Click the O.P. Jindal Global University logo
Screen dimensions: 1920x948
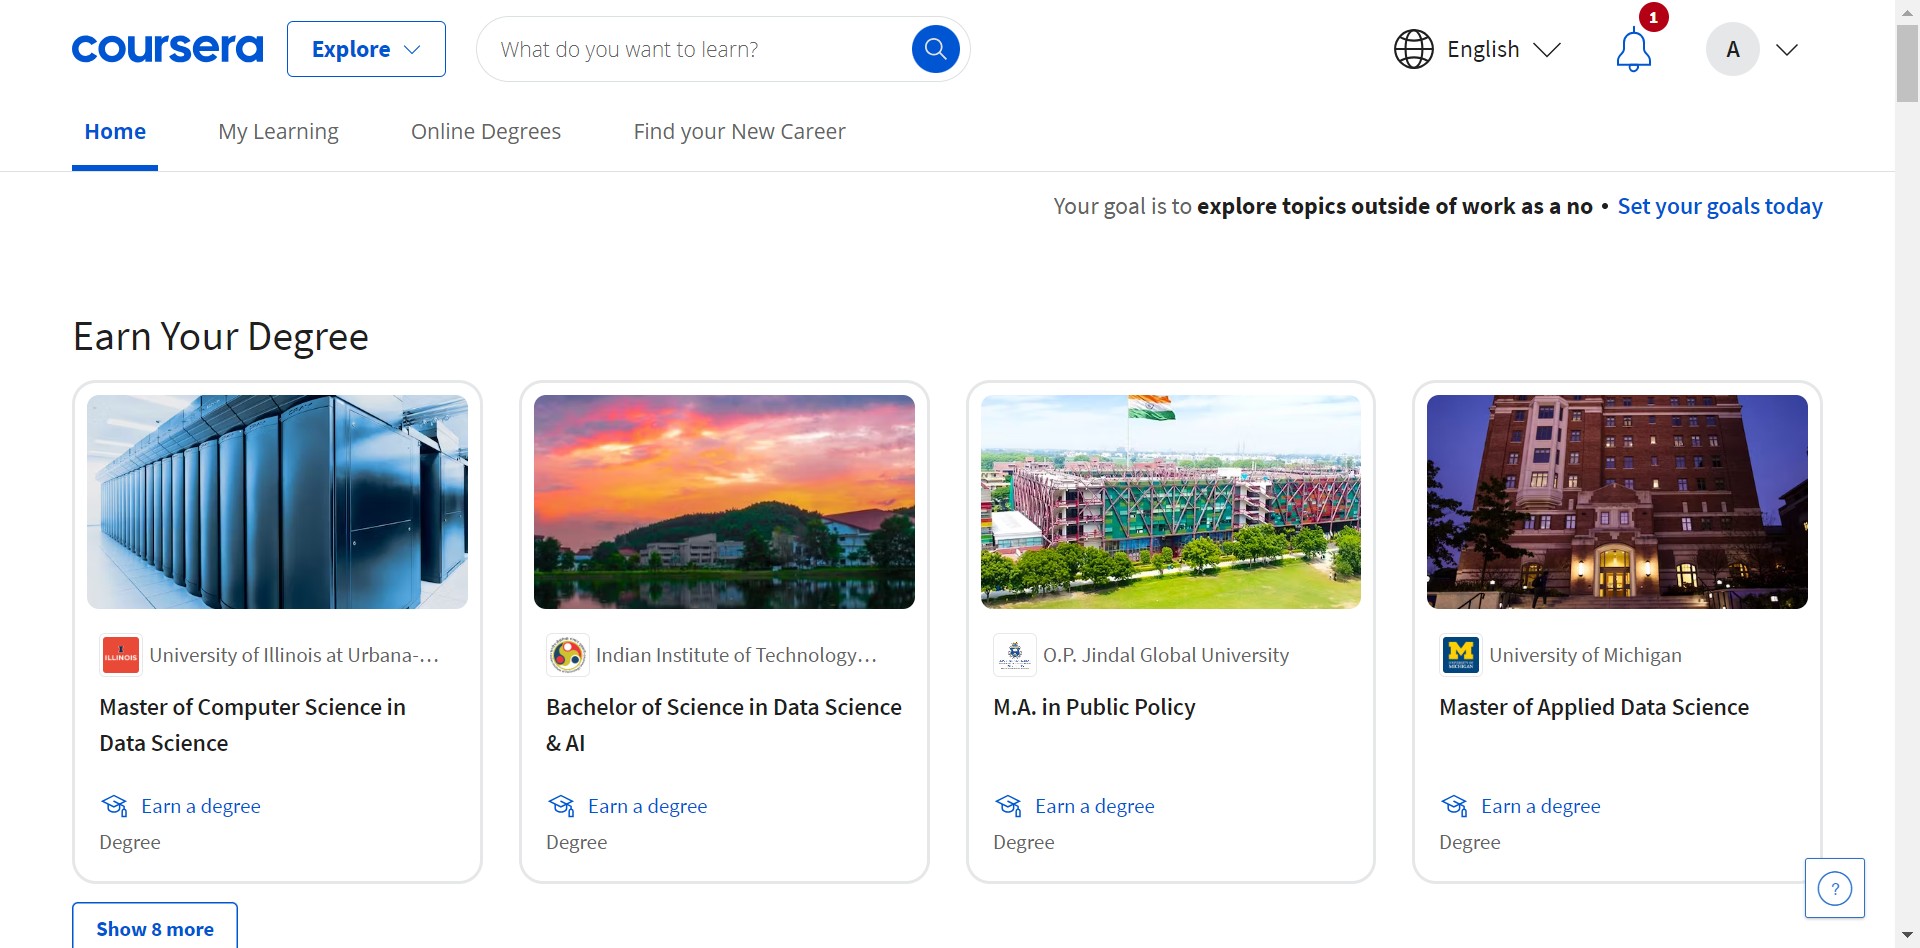1014,655
